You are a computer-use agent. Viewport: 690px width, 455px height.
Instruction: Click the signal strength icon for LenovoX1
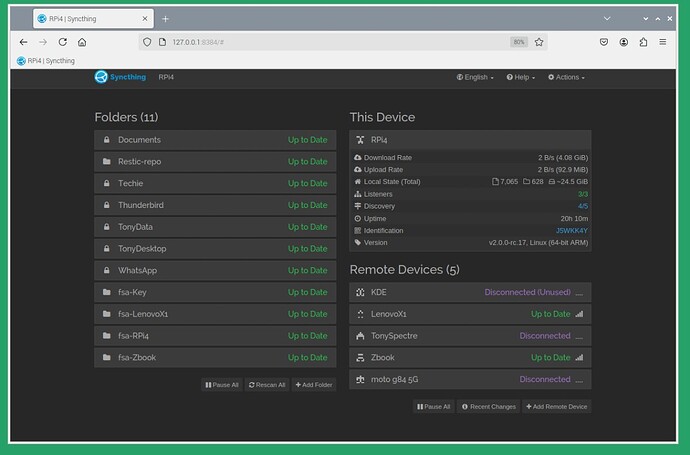579,314
